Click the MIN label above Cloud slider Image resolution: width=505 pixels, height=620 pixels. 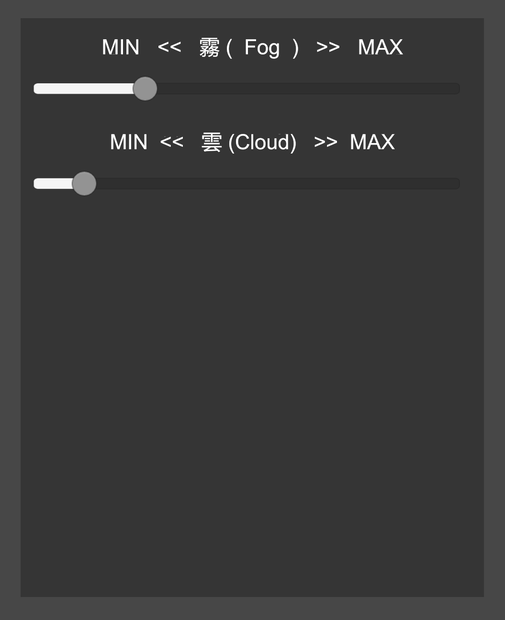(129, 142)
